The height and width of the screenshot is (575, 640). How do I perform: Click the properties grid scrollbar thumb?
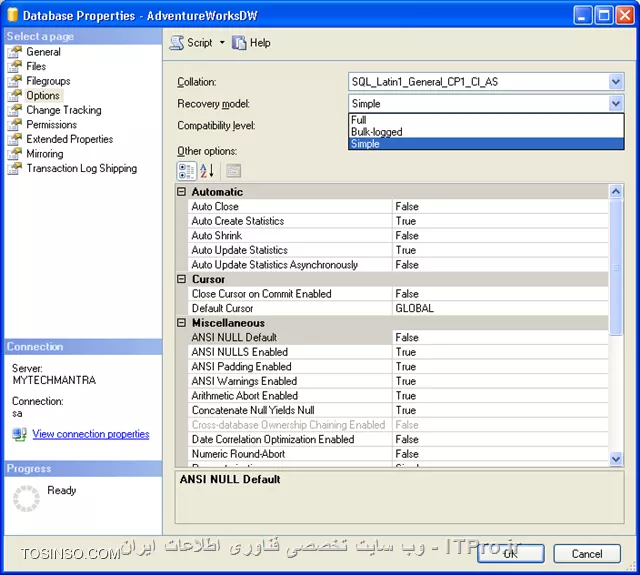616,267
